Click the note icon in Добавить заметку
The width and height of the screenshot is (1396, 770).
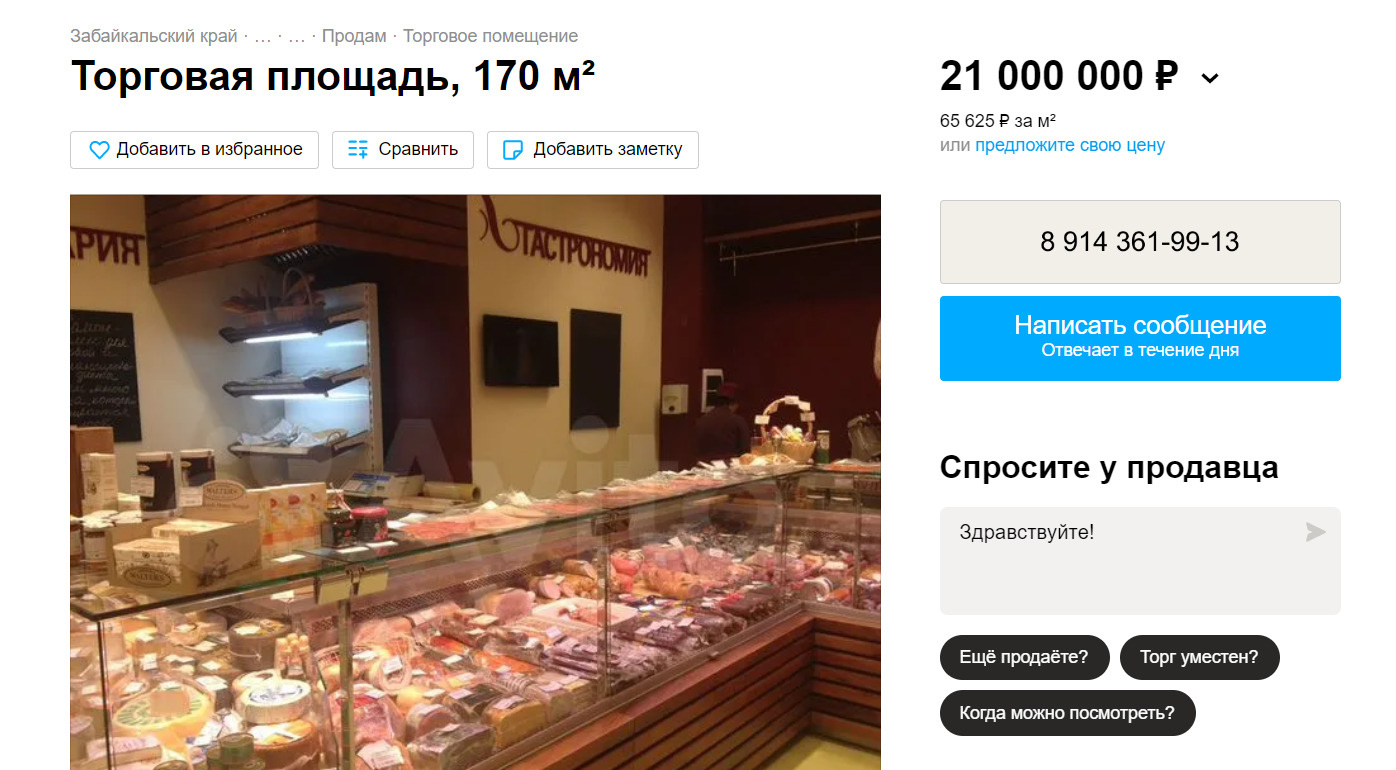[x=513, y=150]
